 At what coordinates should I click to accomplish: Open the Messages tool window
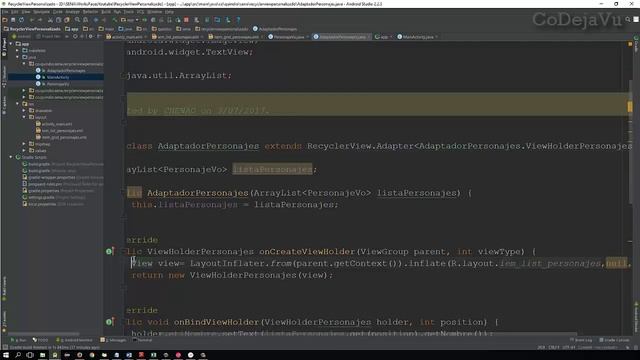coord(113,340)
